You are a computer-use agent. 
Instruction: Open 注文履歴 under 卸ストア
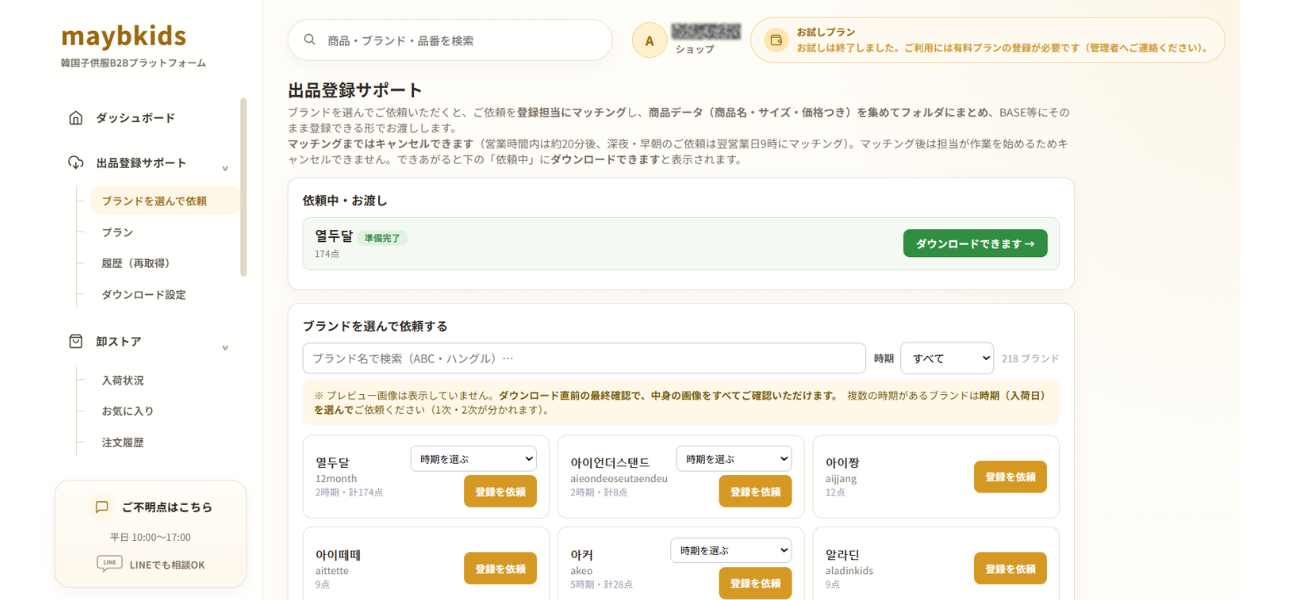[x=122, y=442]
